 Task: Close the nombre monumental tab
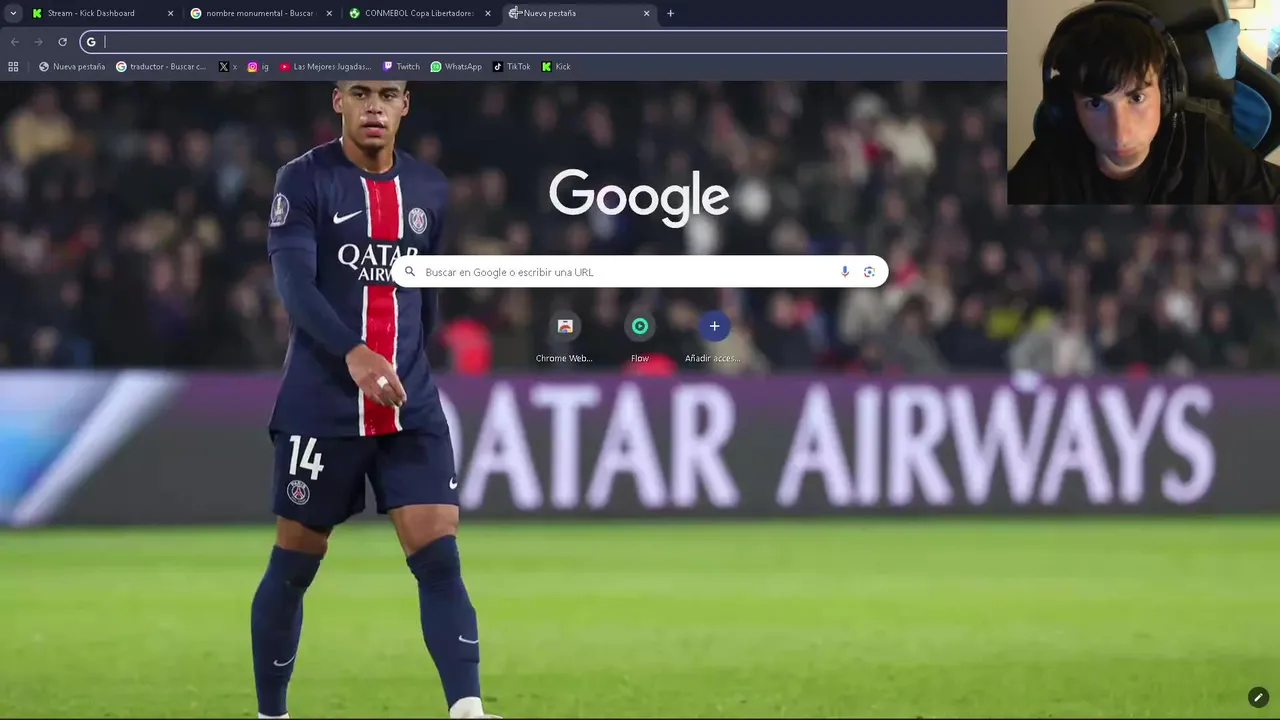click(x=329, y=13)
